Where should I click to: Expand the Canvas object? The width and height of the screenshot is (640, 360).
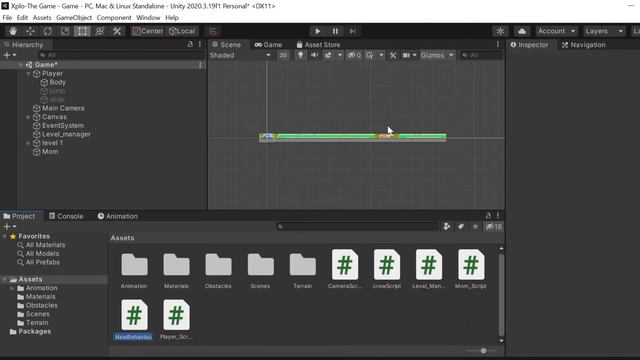coord(28,117)
